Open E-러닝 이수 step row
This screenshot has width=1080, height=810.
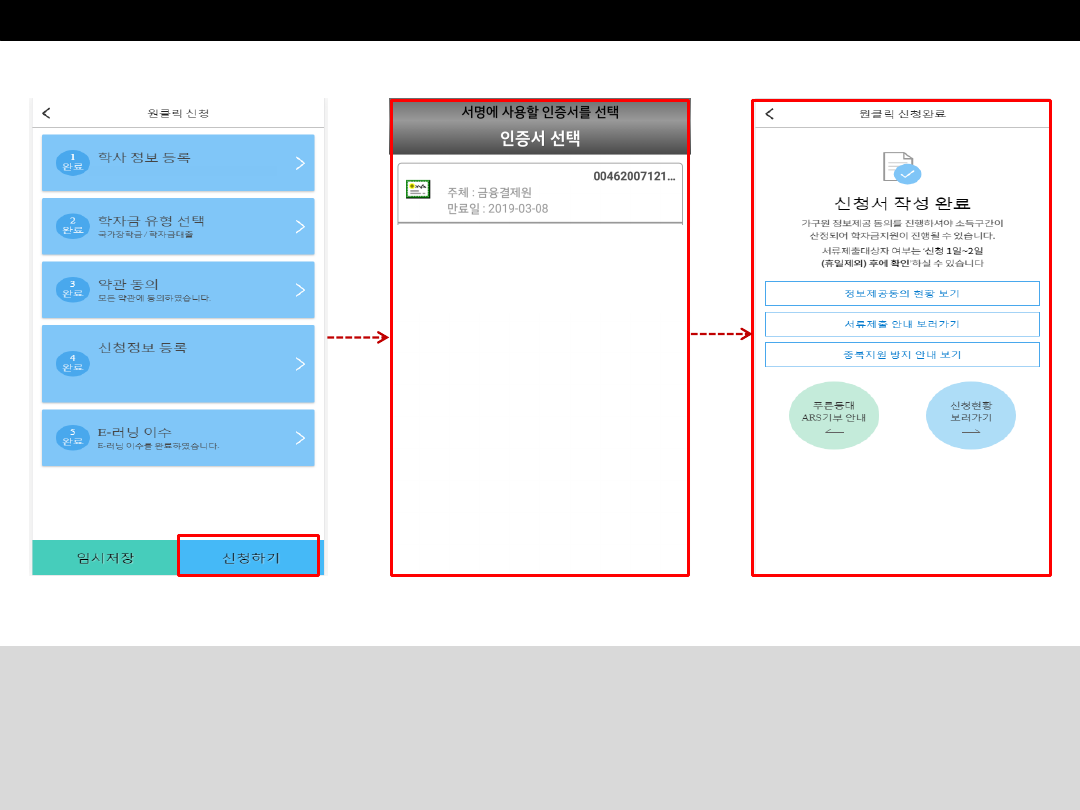pos(178,438)
